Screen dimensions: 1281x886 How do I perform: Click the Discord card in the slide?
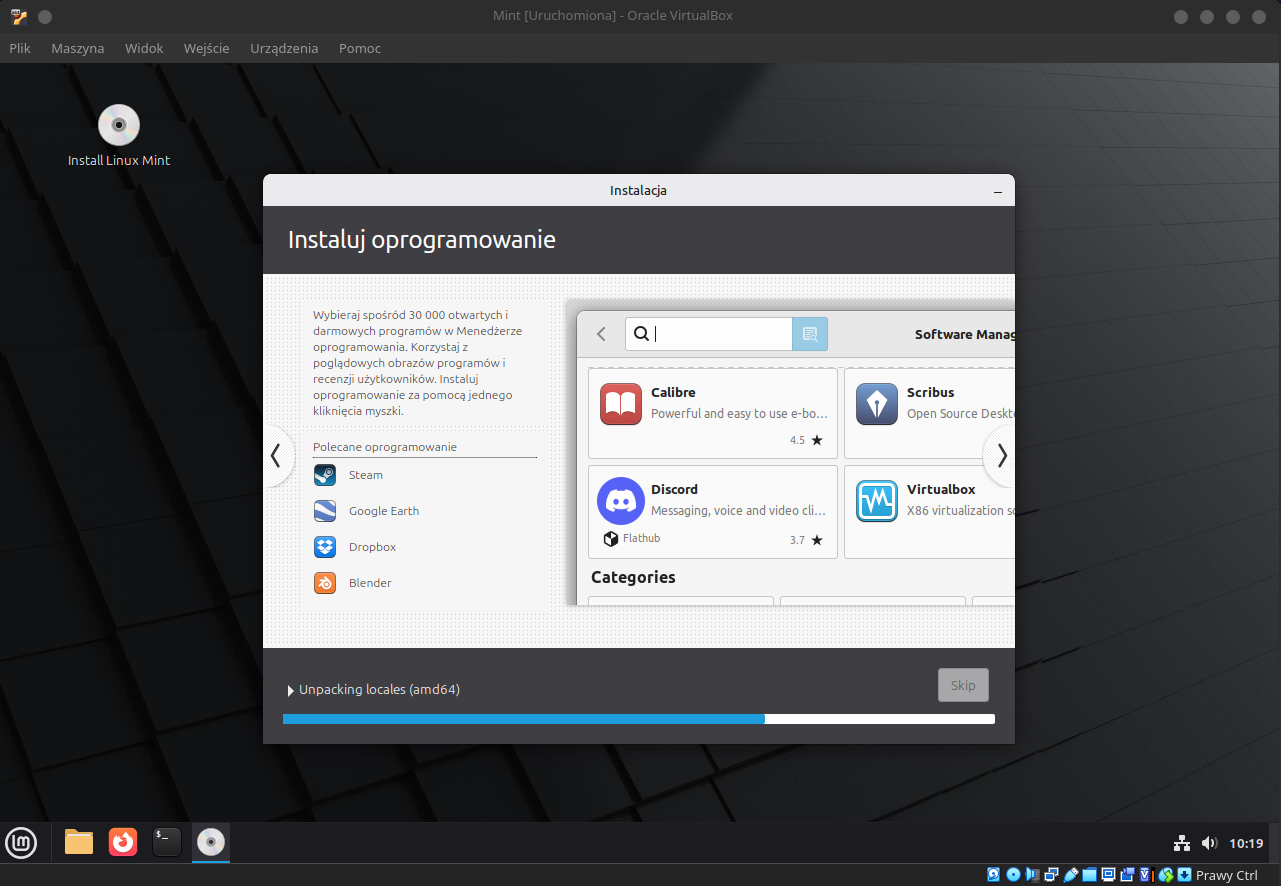coord(713,511)
